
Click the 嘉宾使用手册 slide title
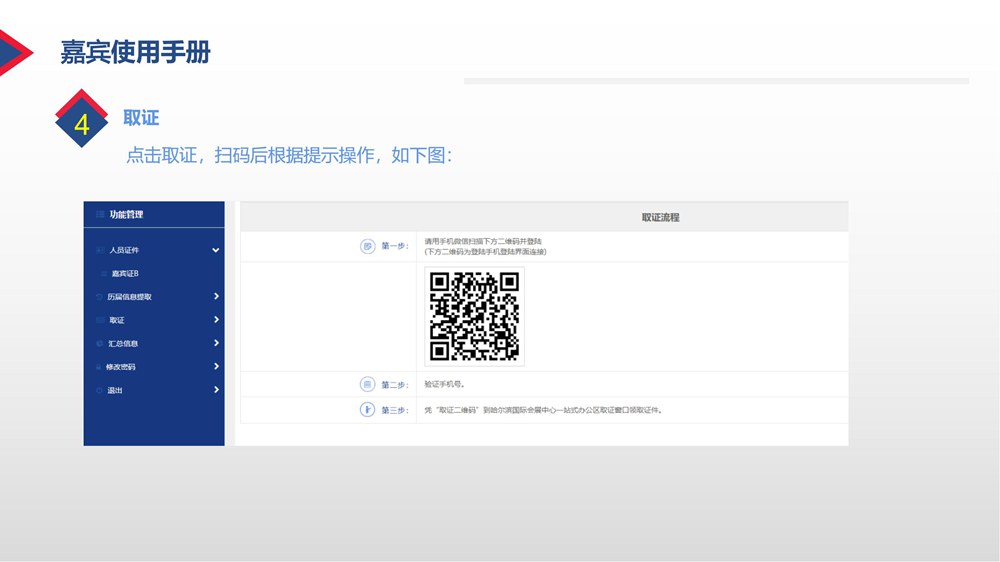[x=135, y=52]
